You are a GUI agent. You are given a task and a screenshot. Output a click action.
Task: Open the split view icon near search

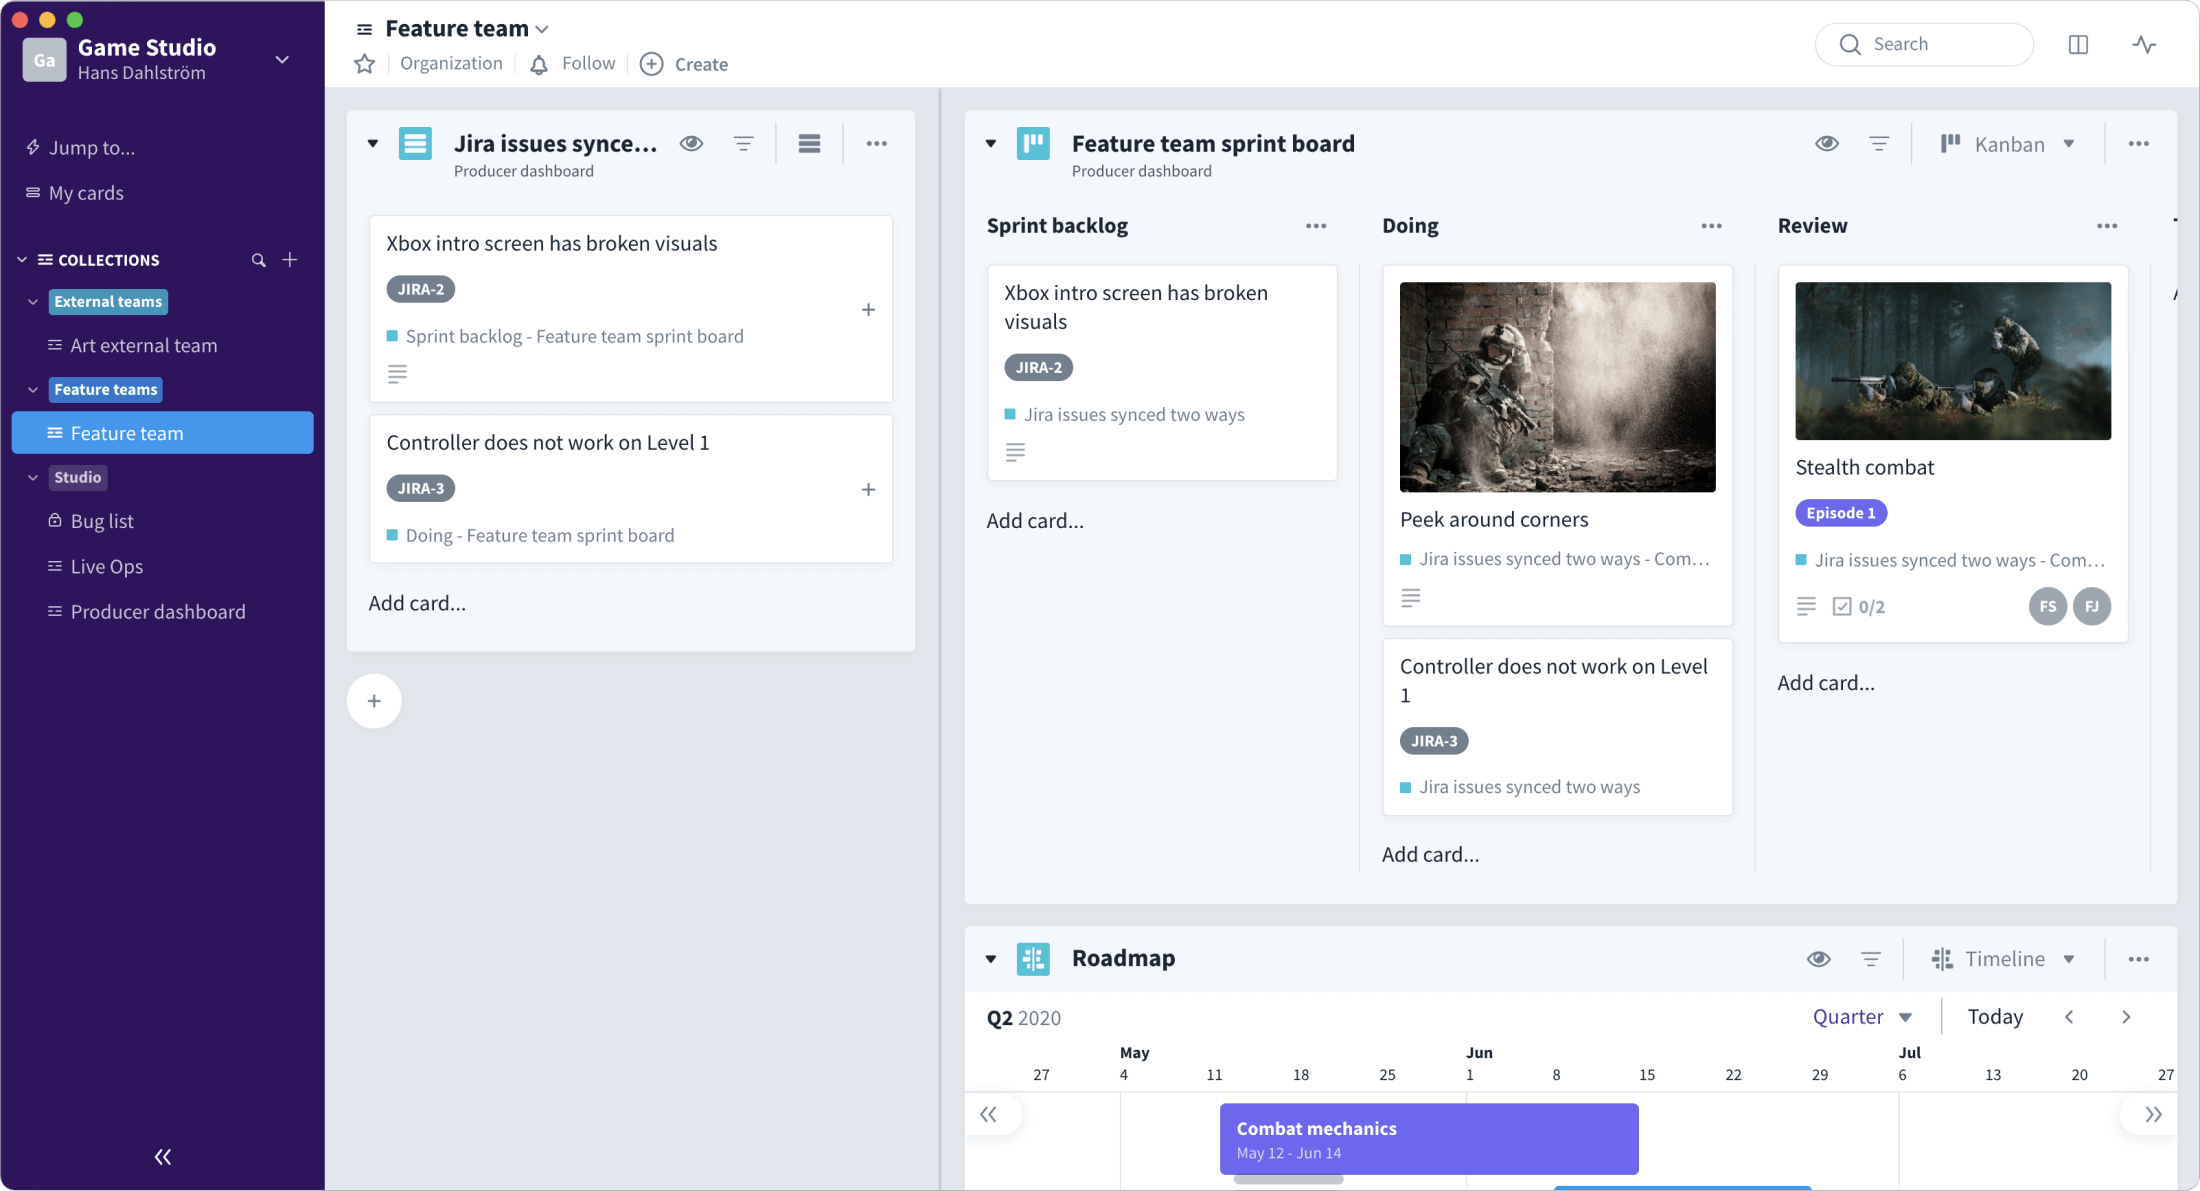coord(2079,44)
